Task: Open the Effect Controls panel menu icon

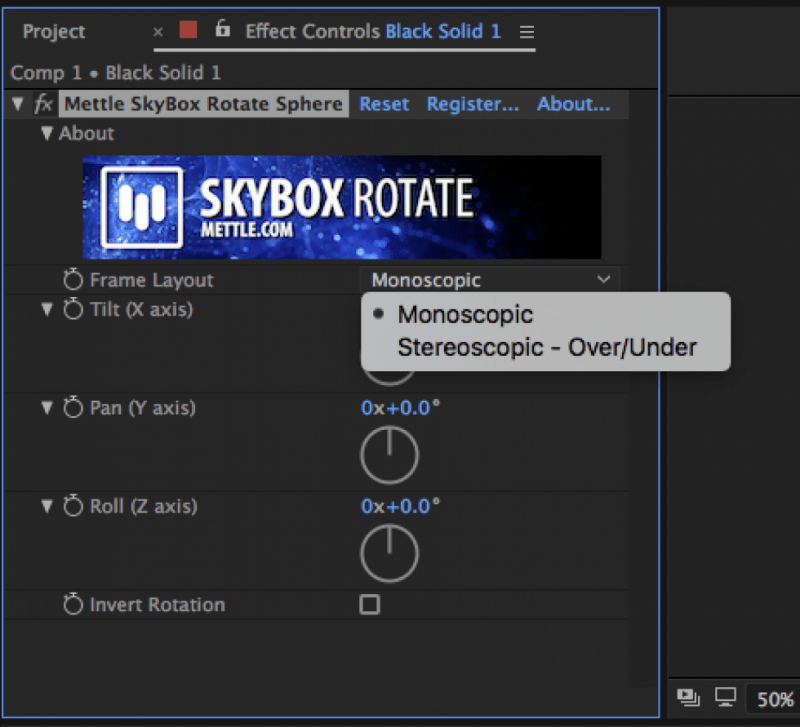Action: click(x=527, y=31)
